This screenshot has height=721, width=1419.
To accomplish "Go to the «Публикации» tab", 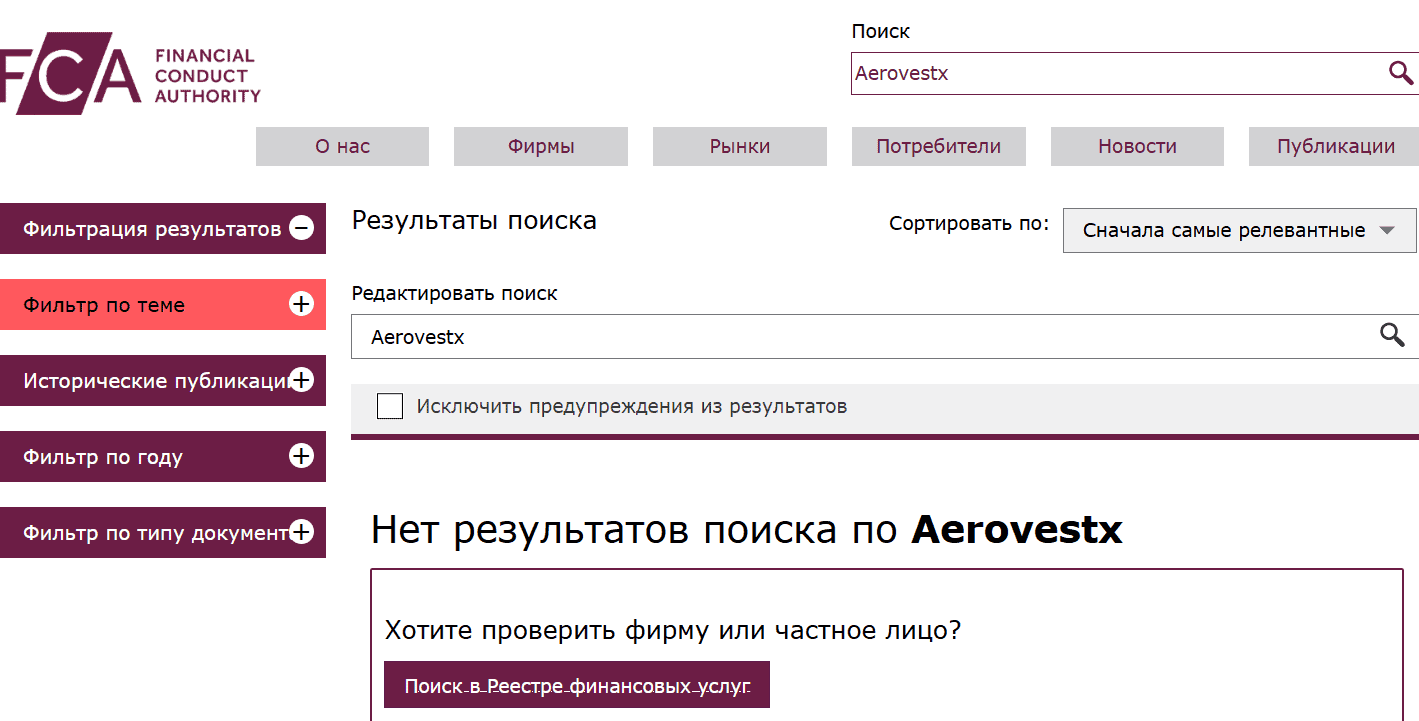I will [x=1333, y=146].
